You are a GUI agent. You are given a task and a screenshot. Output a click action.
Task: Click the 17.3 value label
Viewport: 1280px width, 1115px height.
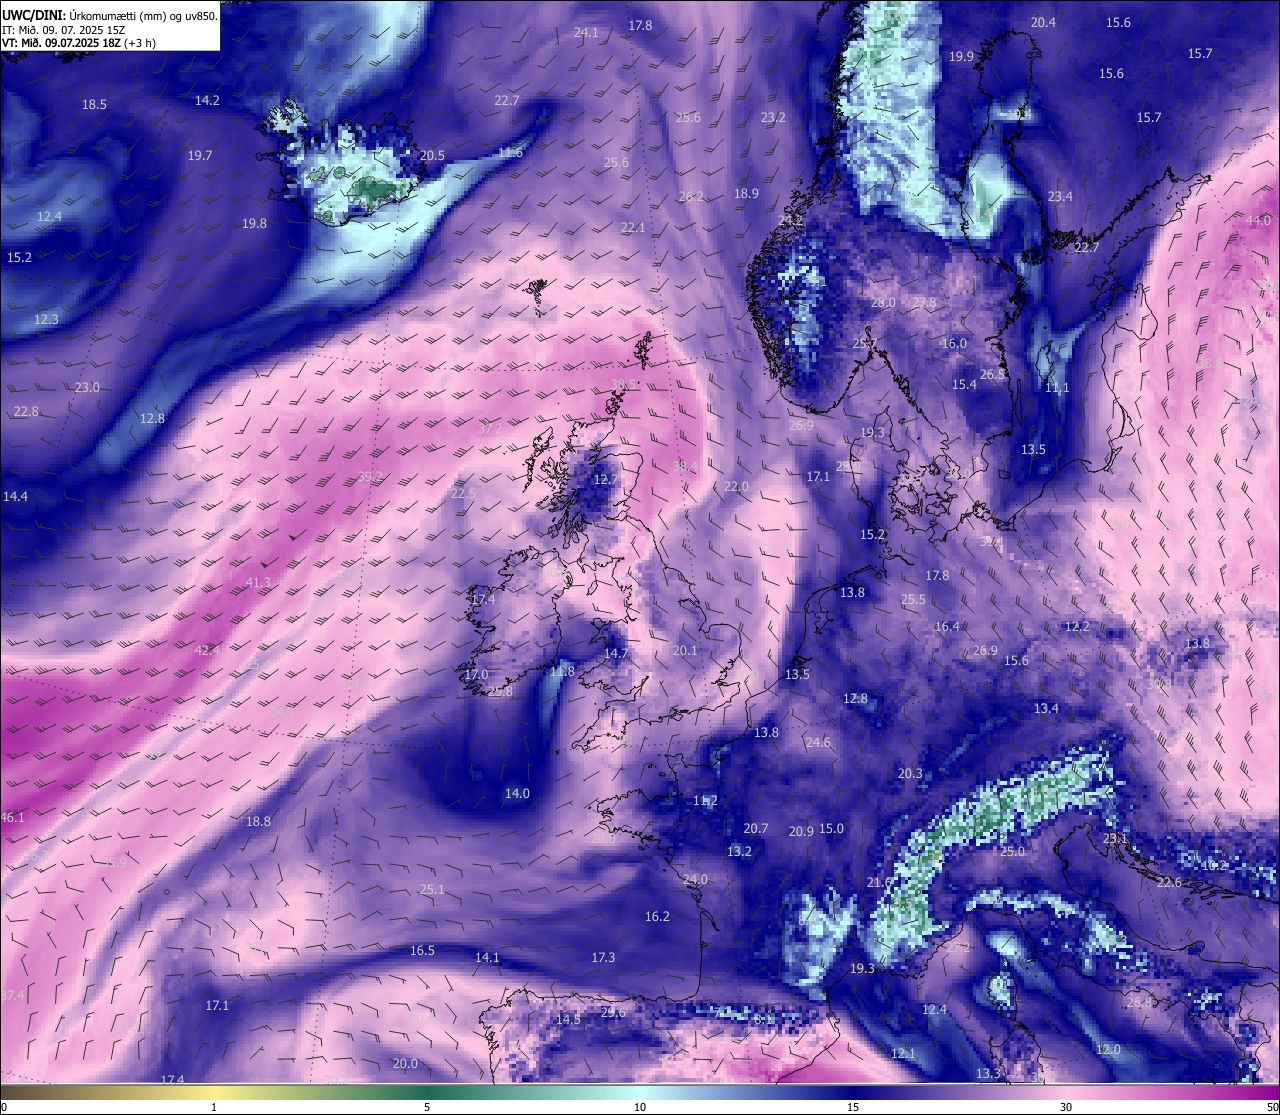point(603,957)
